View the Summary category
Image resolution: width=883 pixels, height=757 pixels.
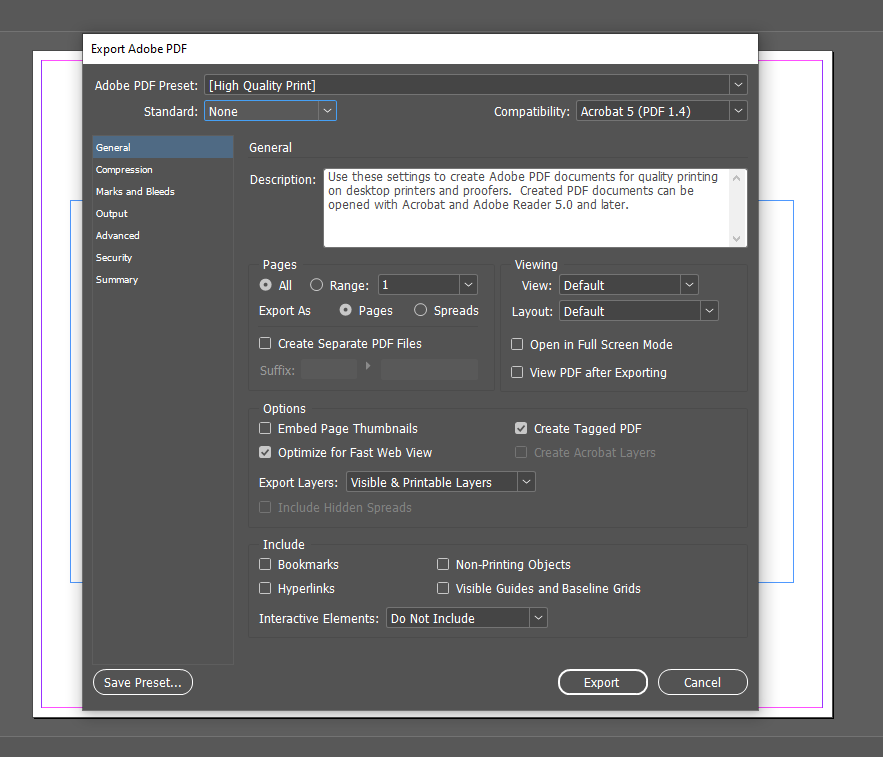tap(163, 279)
